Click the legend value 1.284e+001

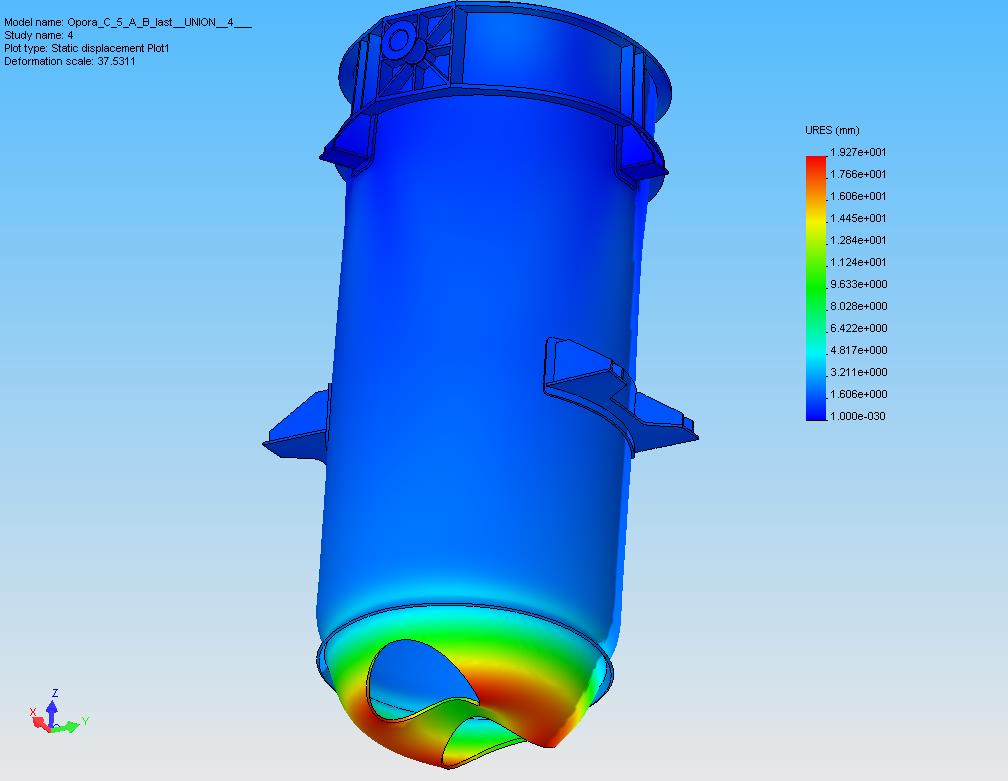click(858, 240)
